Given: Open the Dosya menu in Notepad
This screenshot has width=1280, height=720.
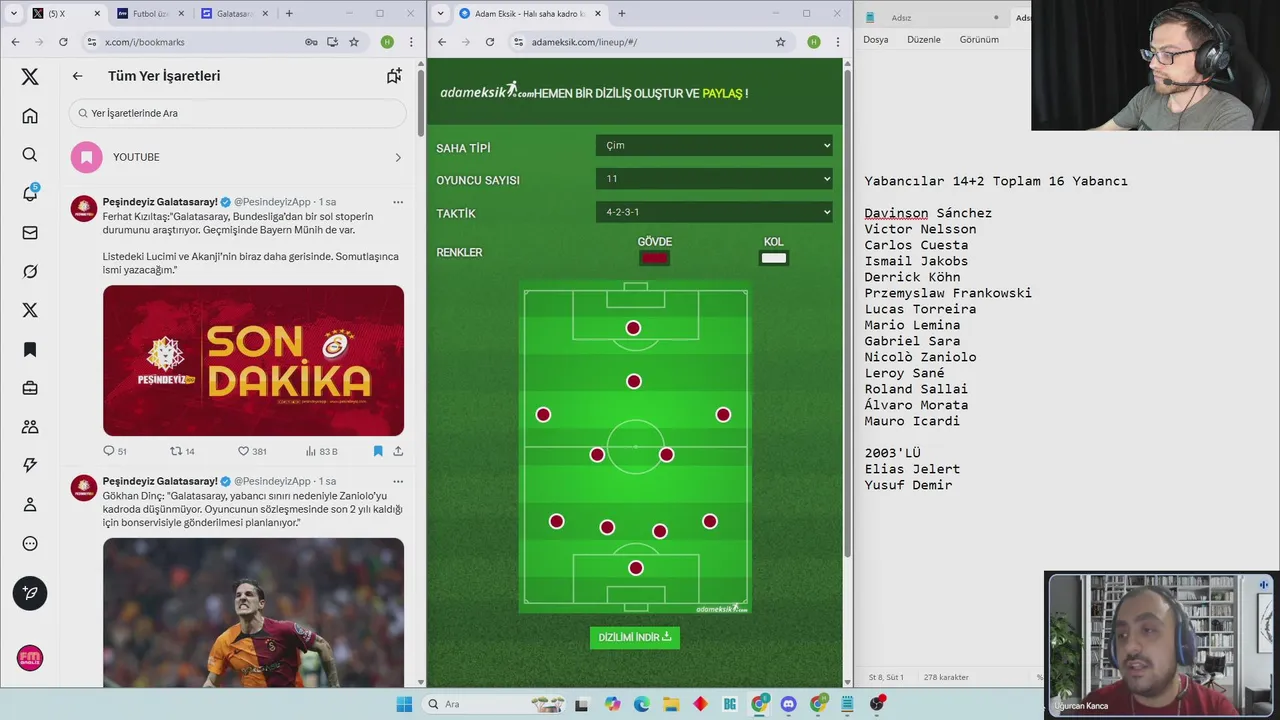Looking at the screenshot, I should tap(876, 40).
